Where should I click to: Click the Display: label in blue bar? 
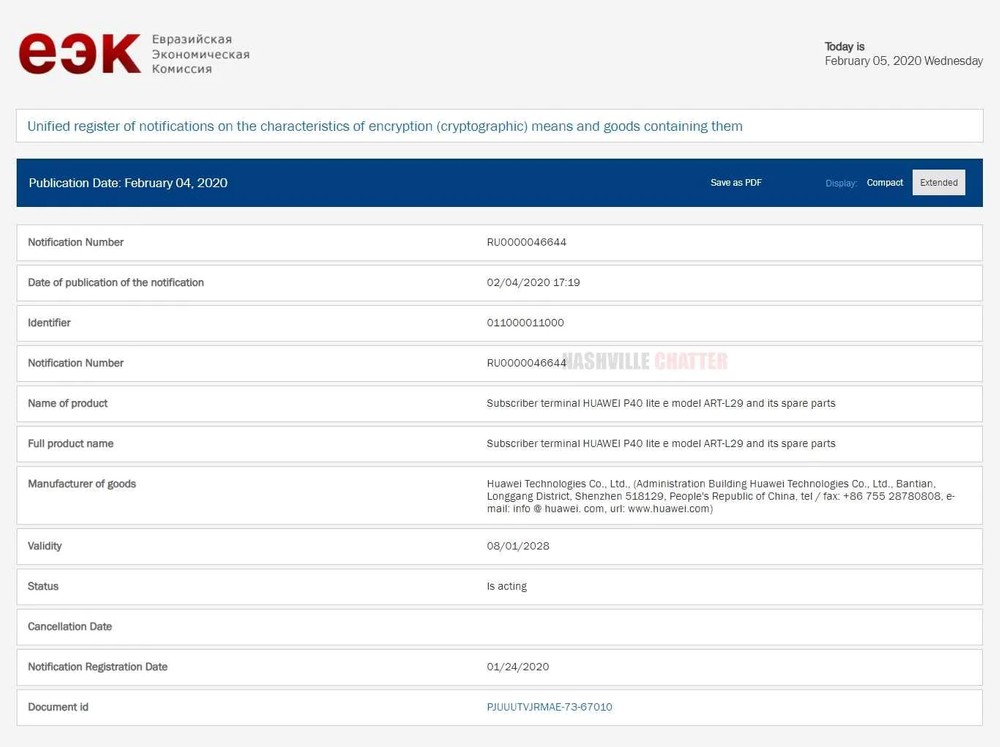pos(841,183)
